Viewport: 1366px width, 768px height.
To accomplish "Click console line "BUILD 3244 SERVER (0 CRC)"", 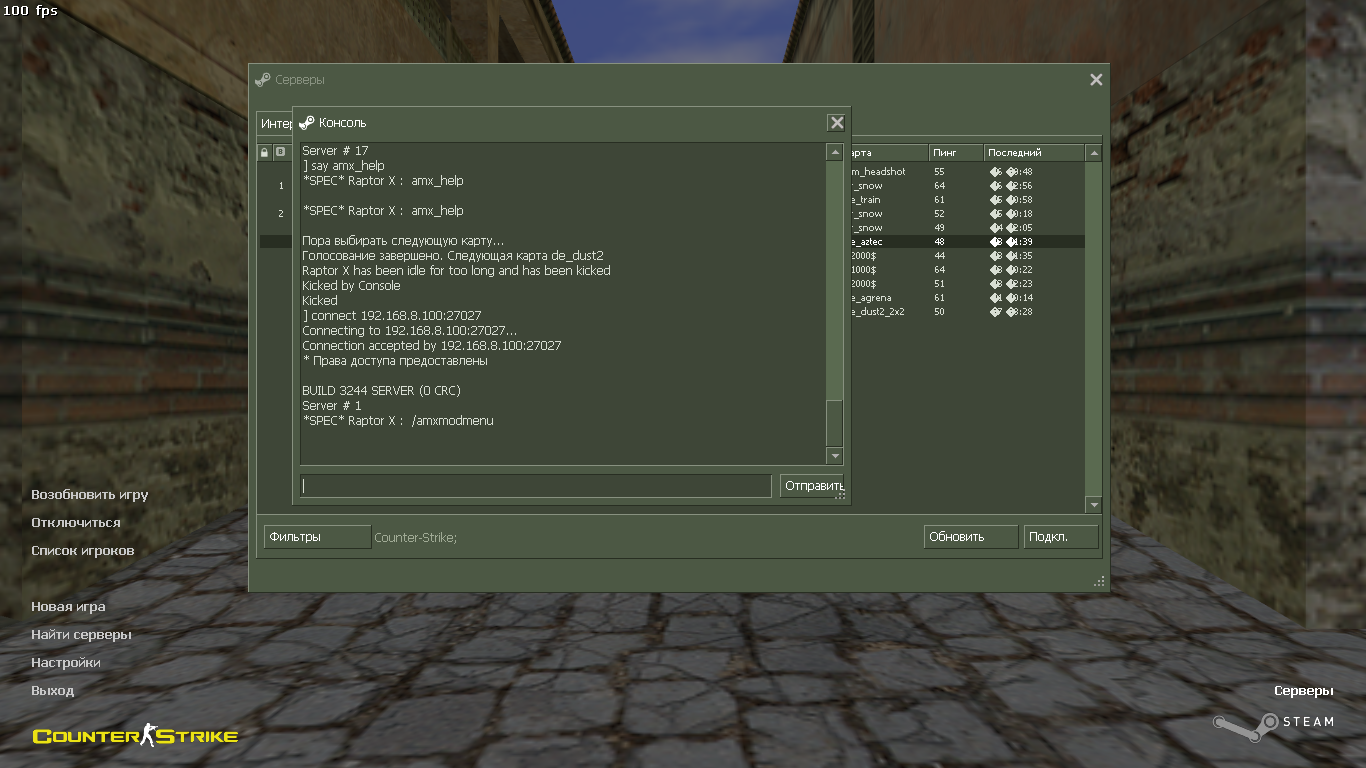I will [381, 391].
